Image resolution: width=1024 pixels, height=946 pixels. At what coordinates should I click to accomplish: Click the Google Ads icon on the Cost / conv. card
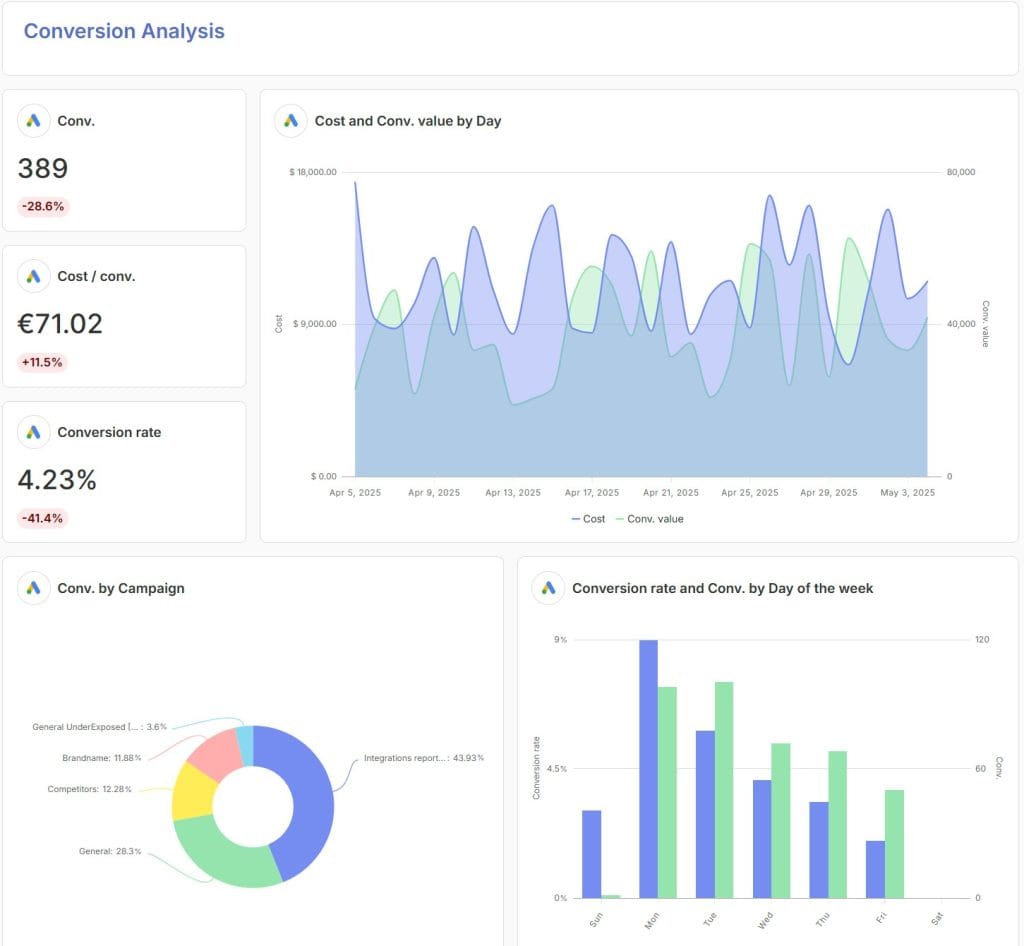coord(34,276)
